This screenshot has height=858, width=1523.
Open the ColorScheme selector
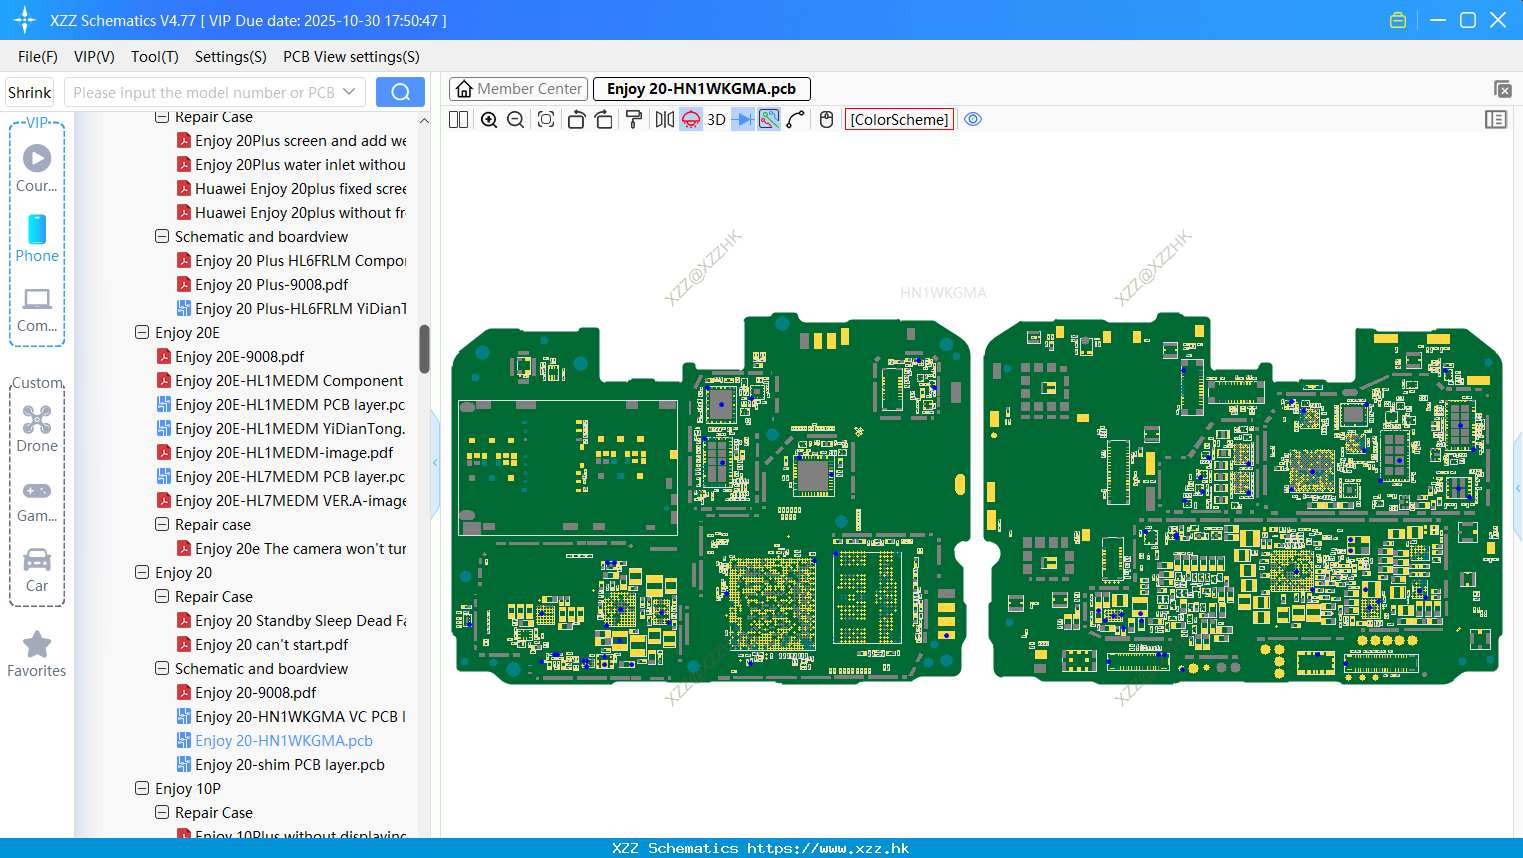[899, 120]
